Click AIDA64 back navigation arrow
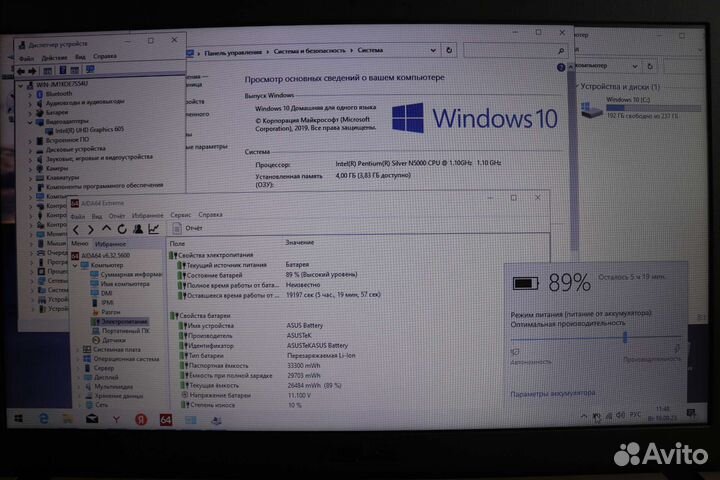The image size is (720, 480). 76,229
